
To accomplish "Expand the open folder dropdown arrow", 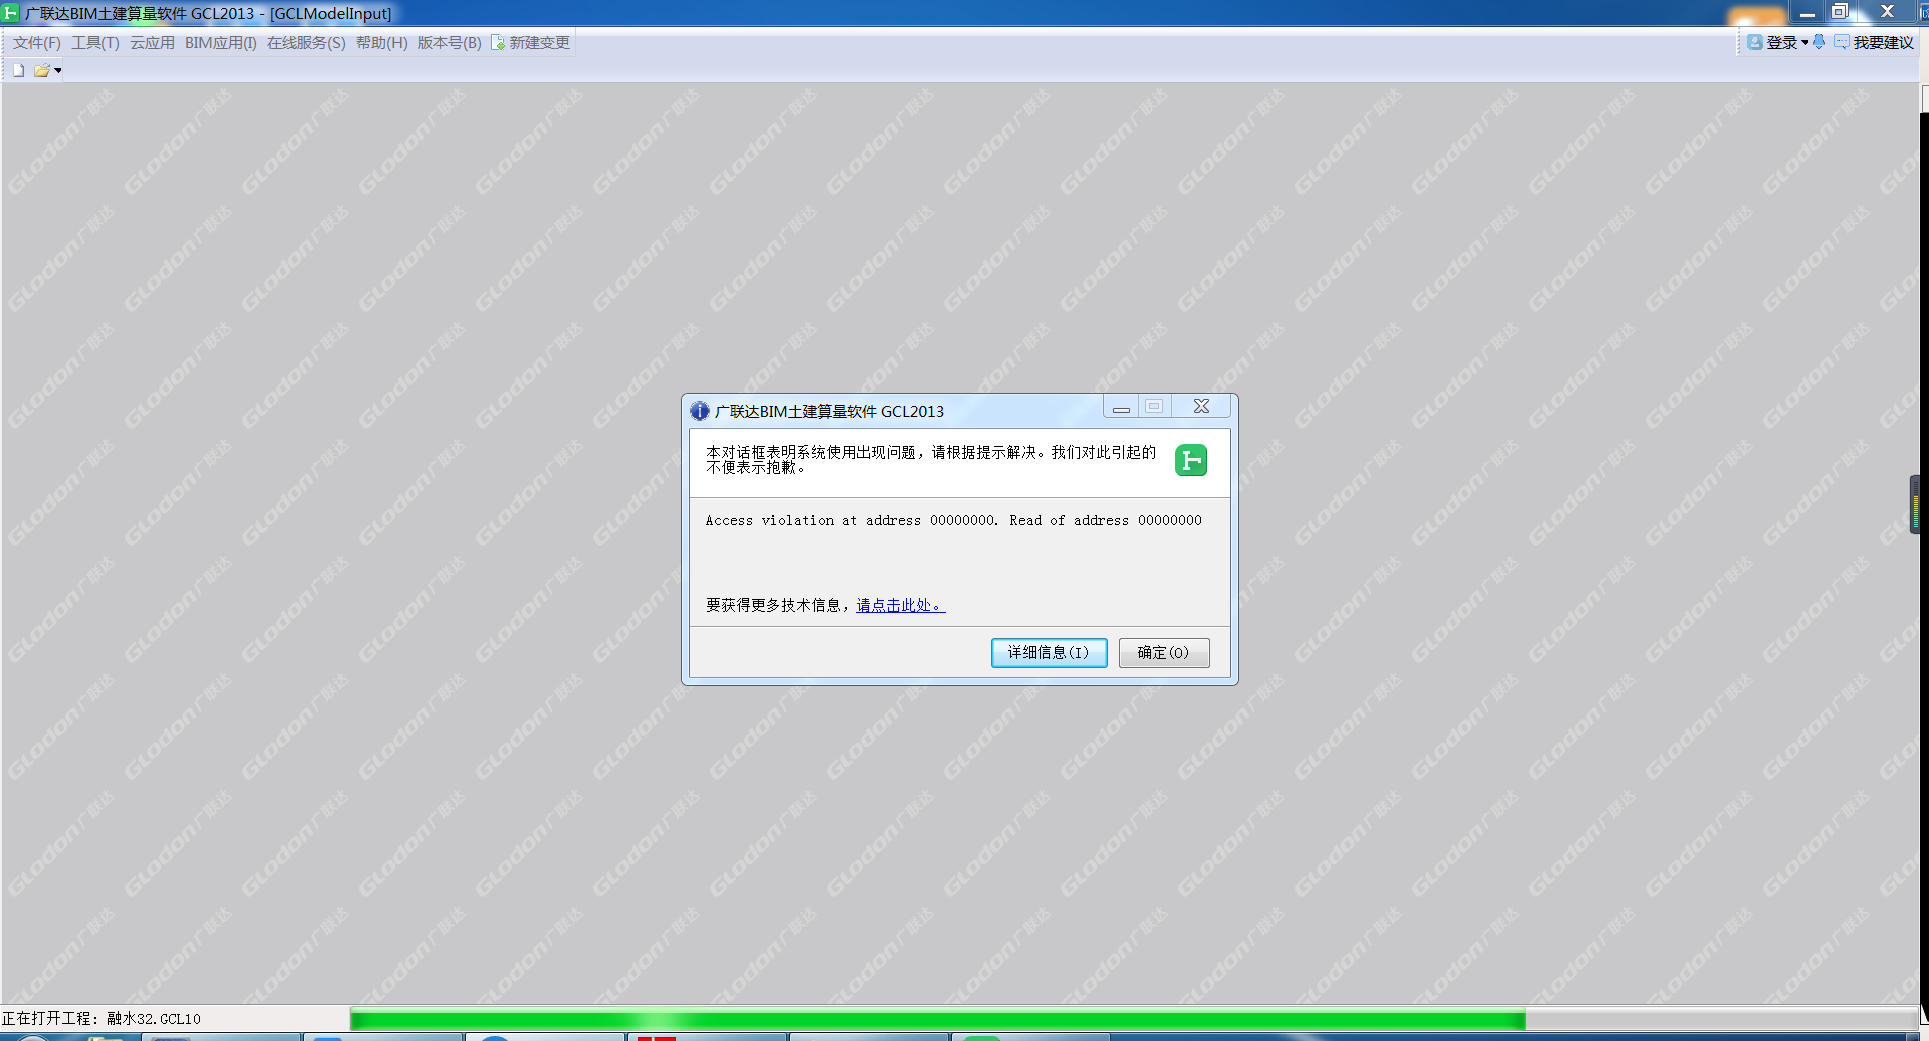I will tap(58, 71).
